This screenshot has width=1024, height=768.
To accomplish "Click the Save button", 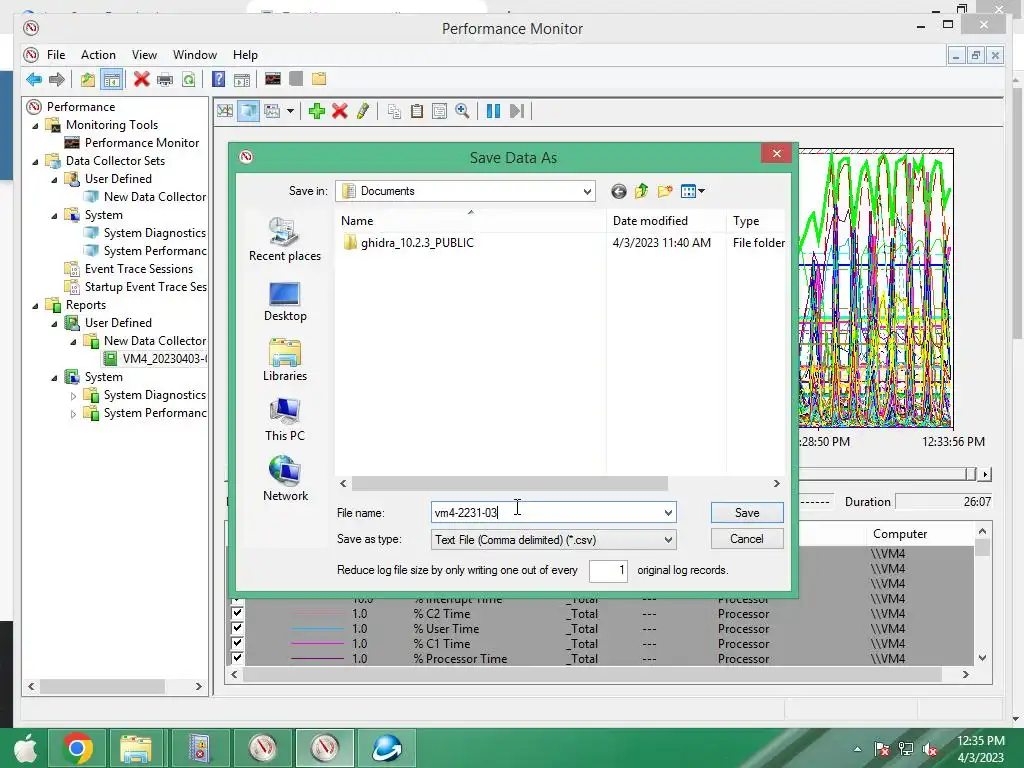I will [746, 513].
